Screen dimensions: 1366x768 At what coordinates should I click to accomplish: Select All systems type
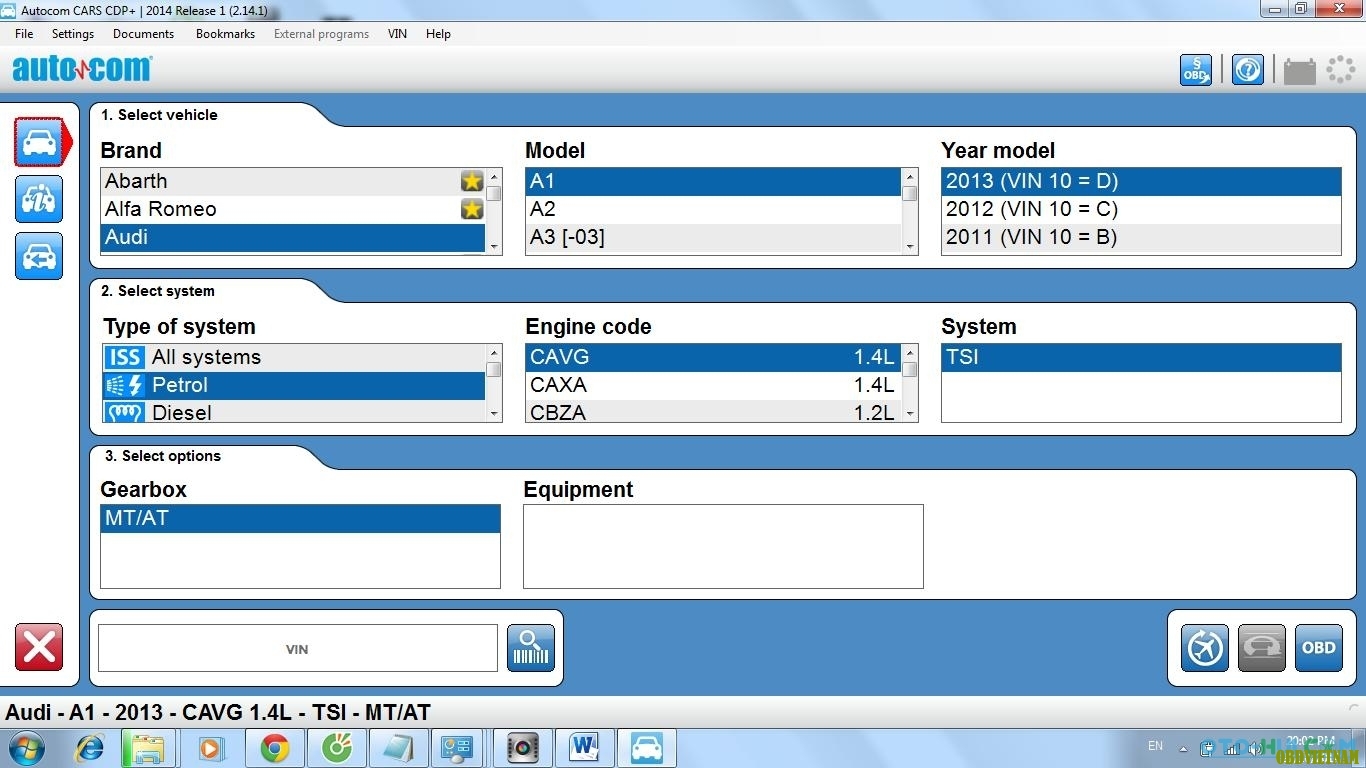293,357
